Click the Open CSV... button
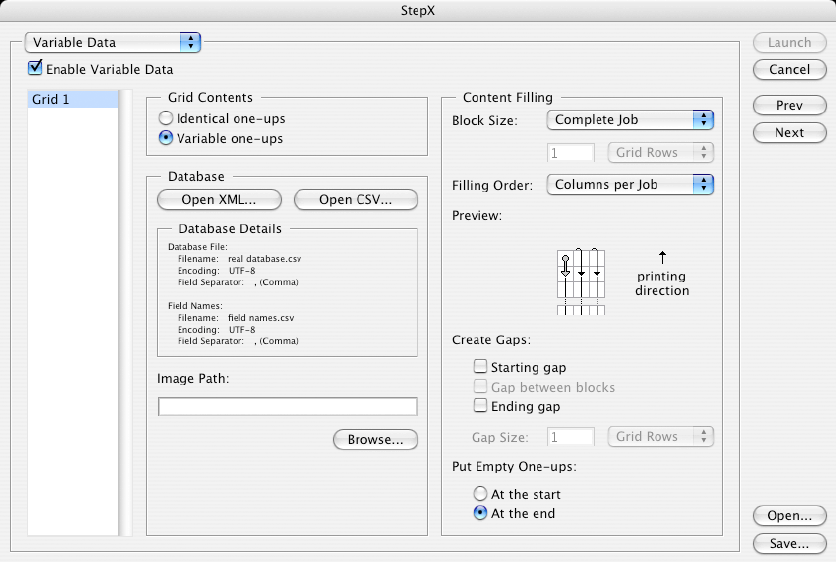This screenshot has height=562, width=836. click(355, 200)
